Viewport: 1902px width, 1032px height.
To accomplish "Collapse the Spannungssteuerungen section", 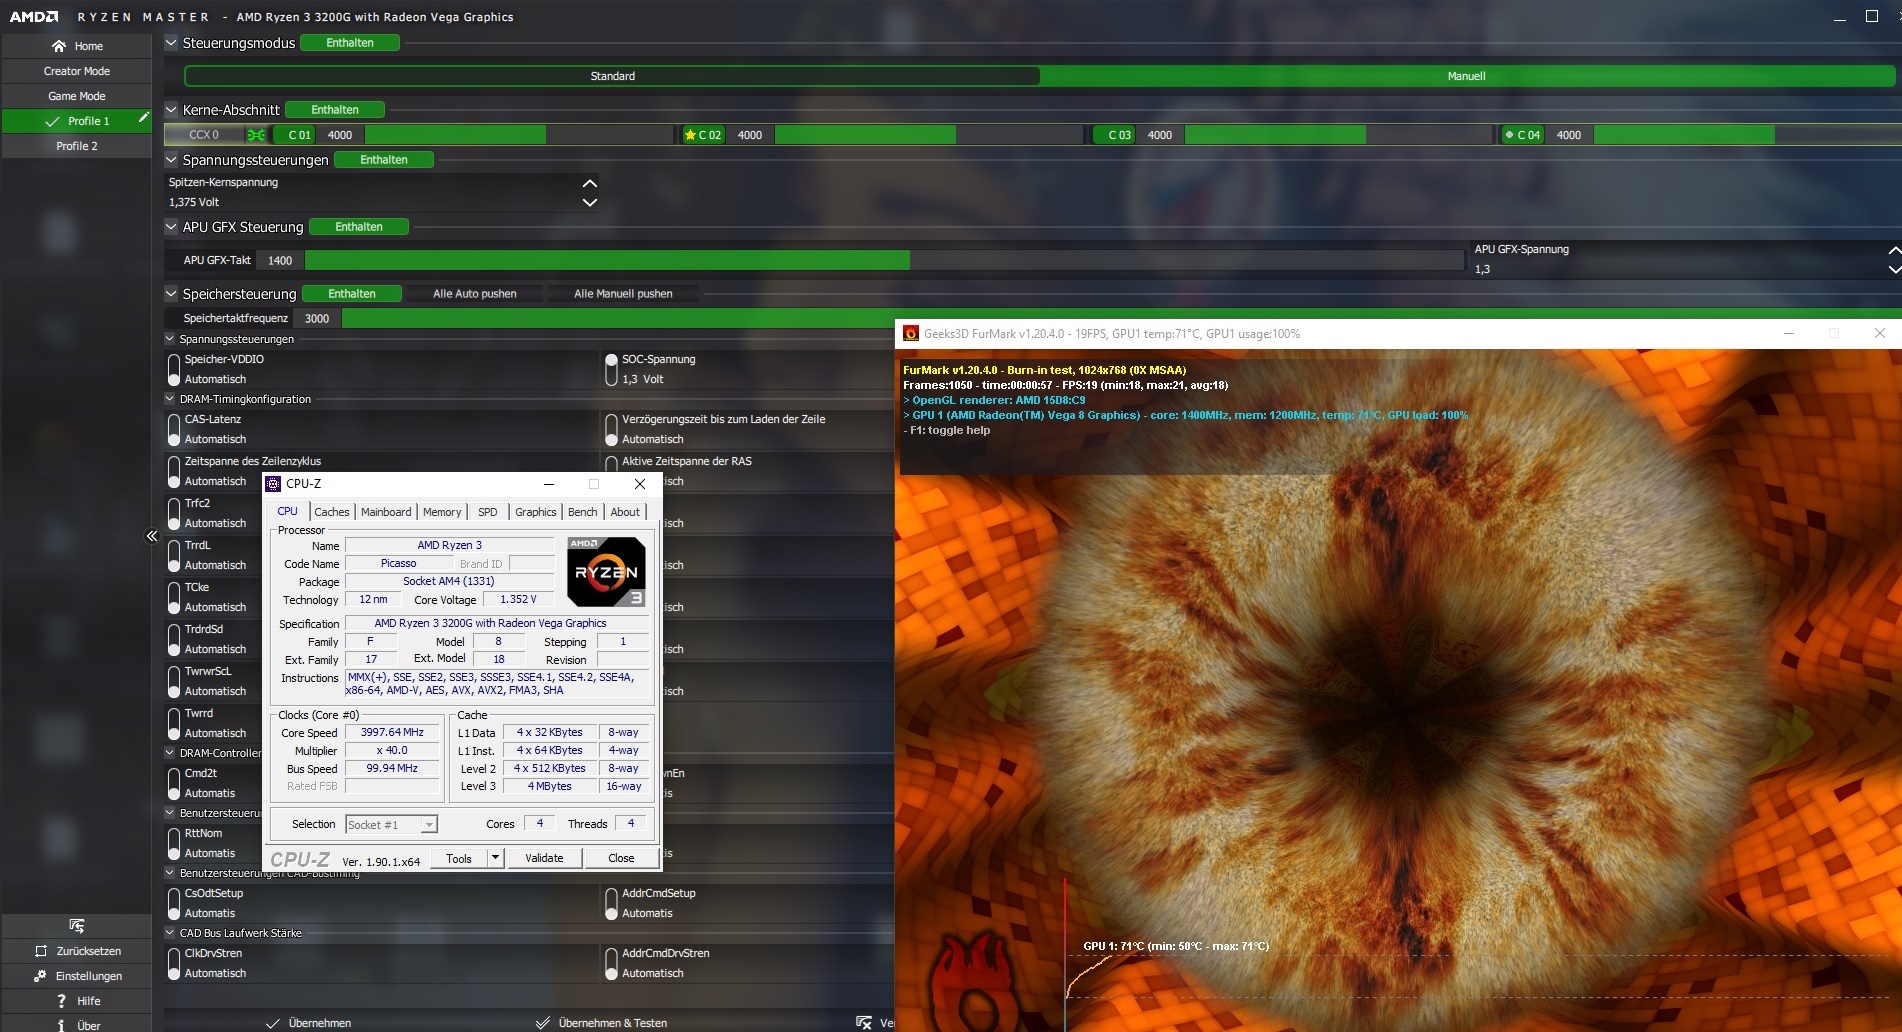I will pyautogui.click(x=171, y=160).
